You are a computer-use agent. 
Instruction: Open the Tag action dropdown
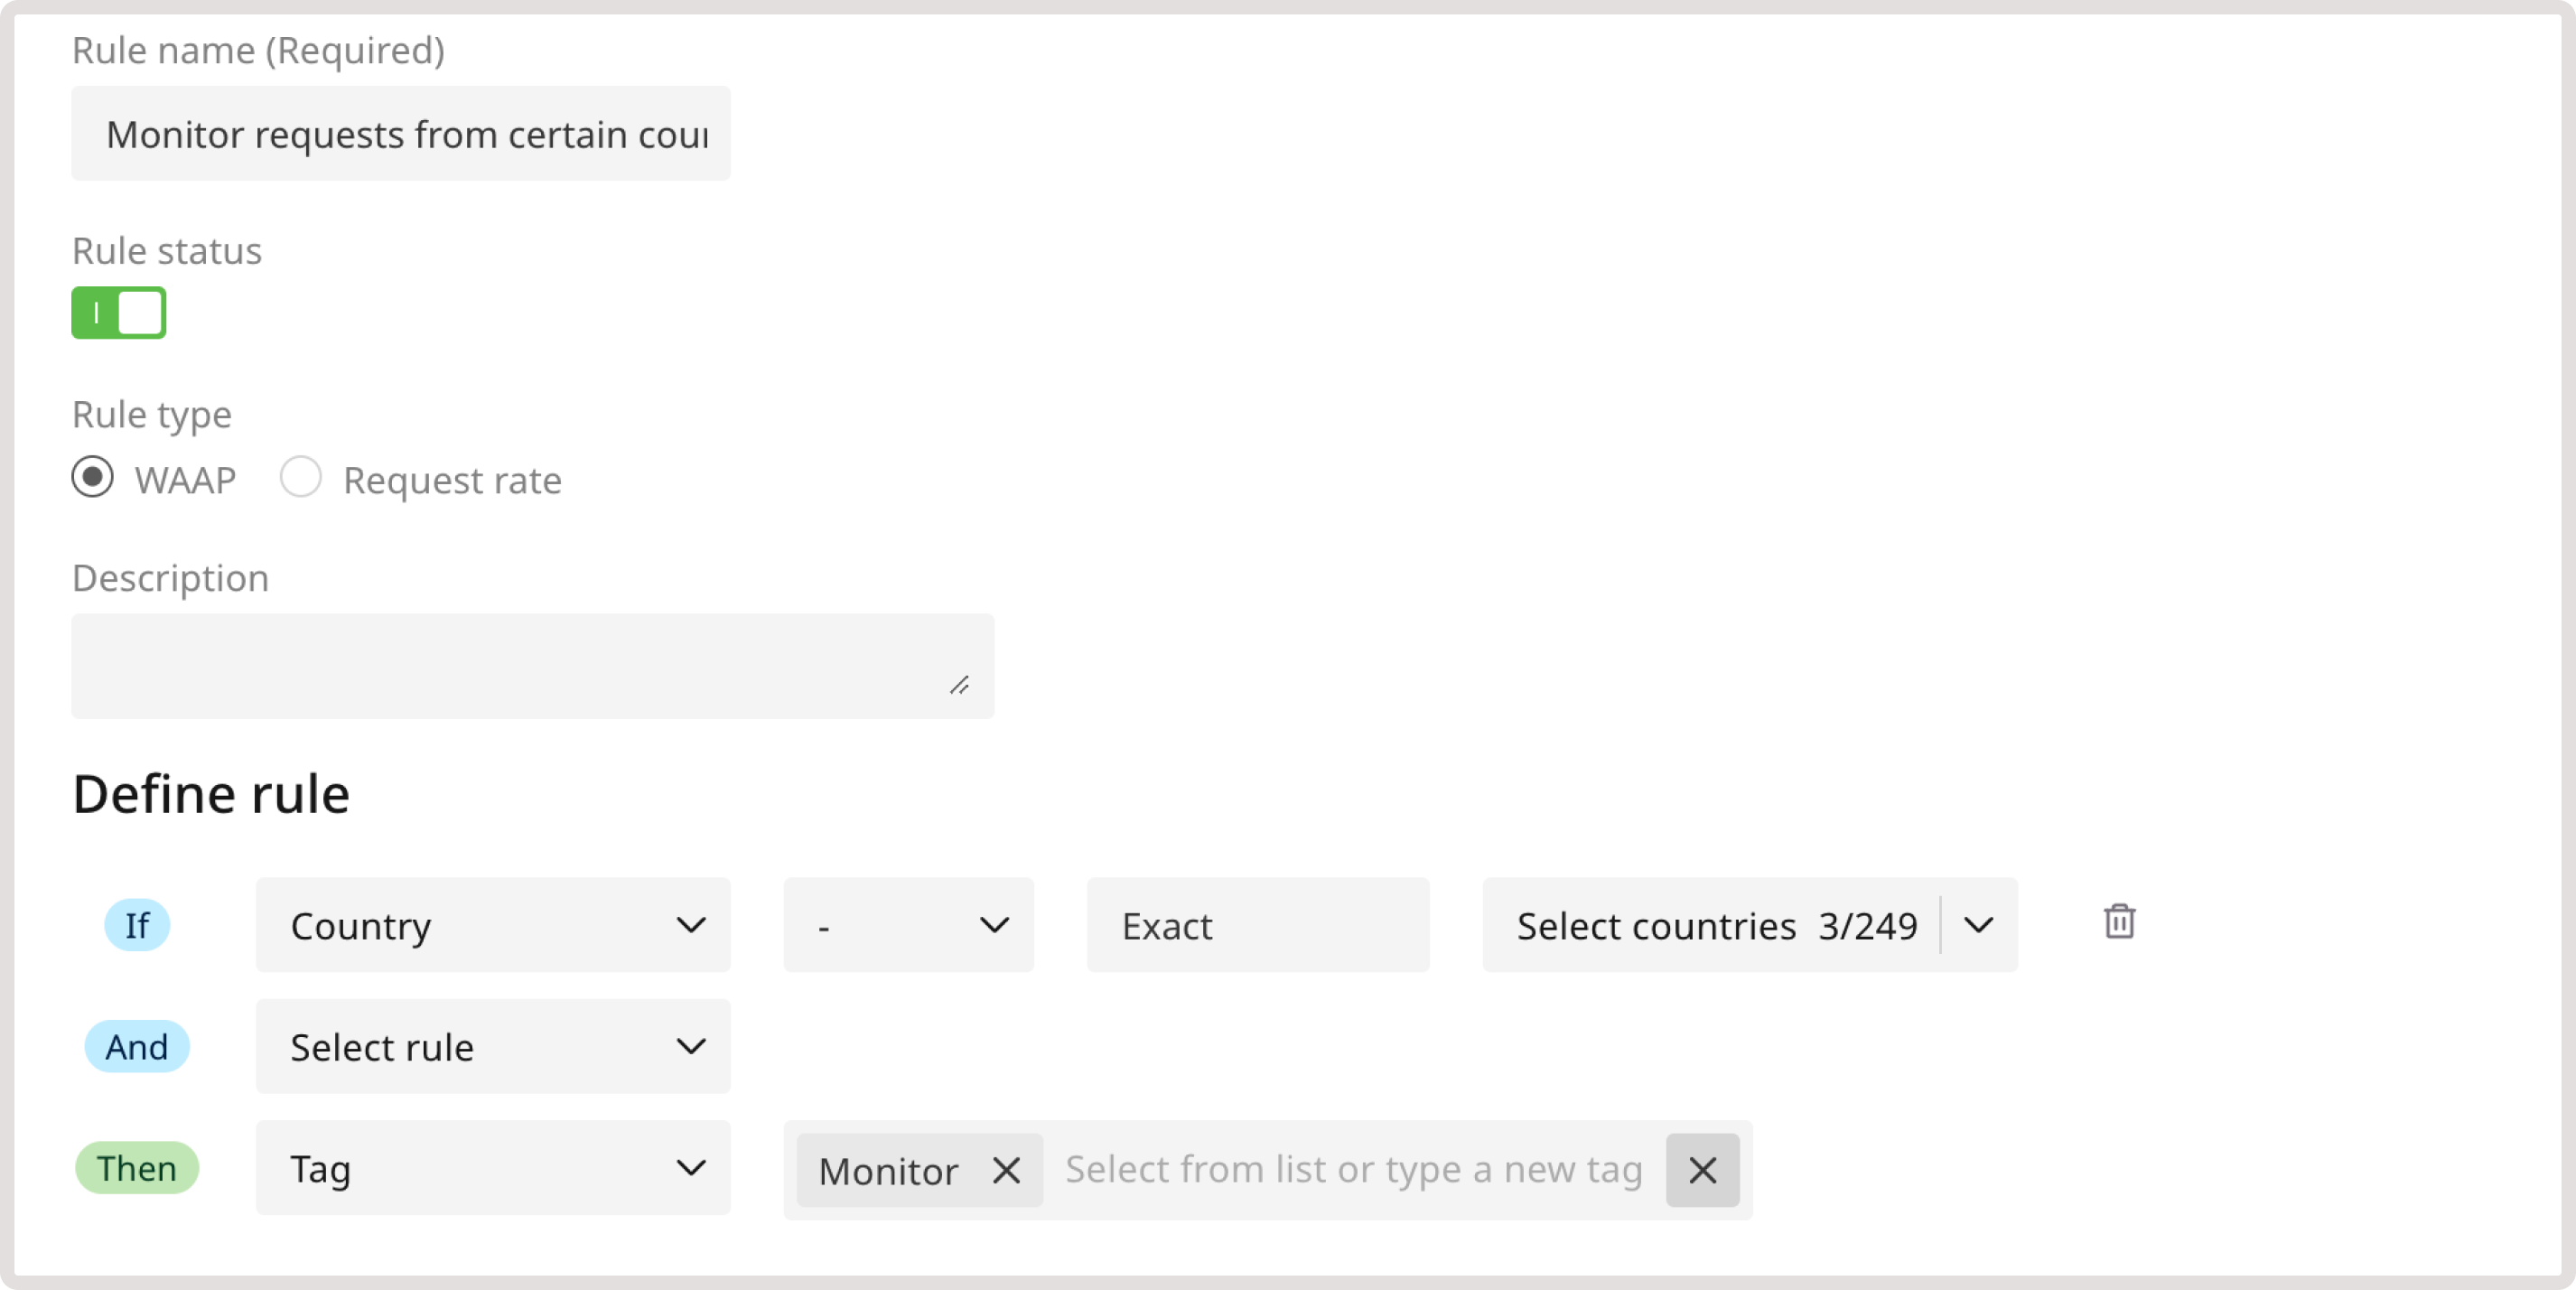click(x=493, y=1168)
